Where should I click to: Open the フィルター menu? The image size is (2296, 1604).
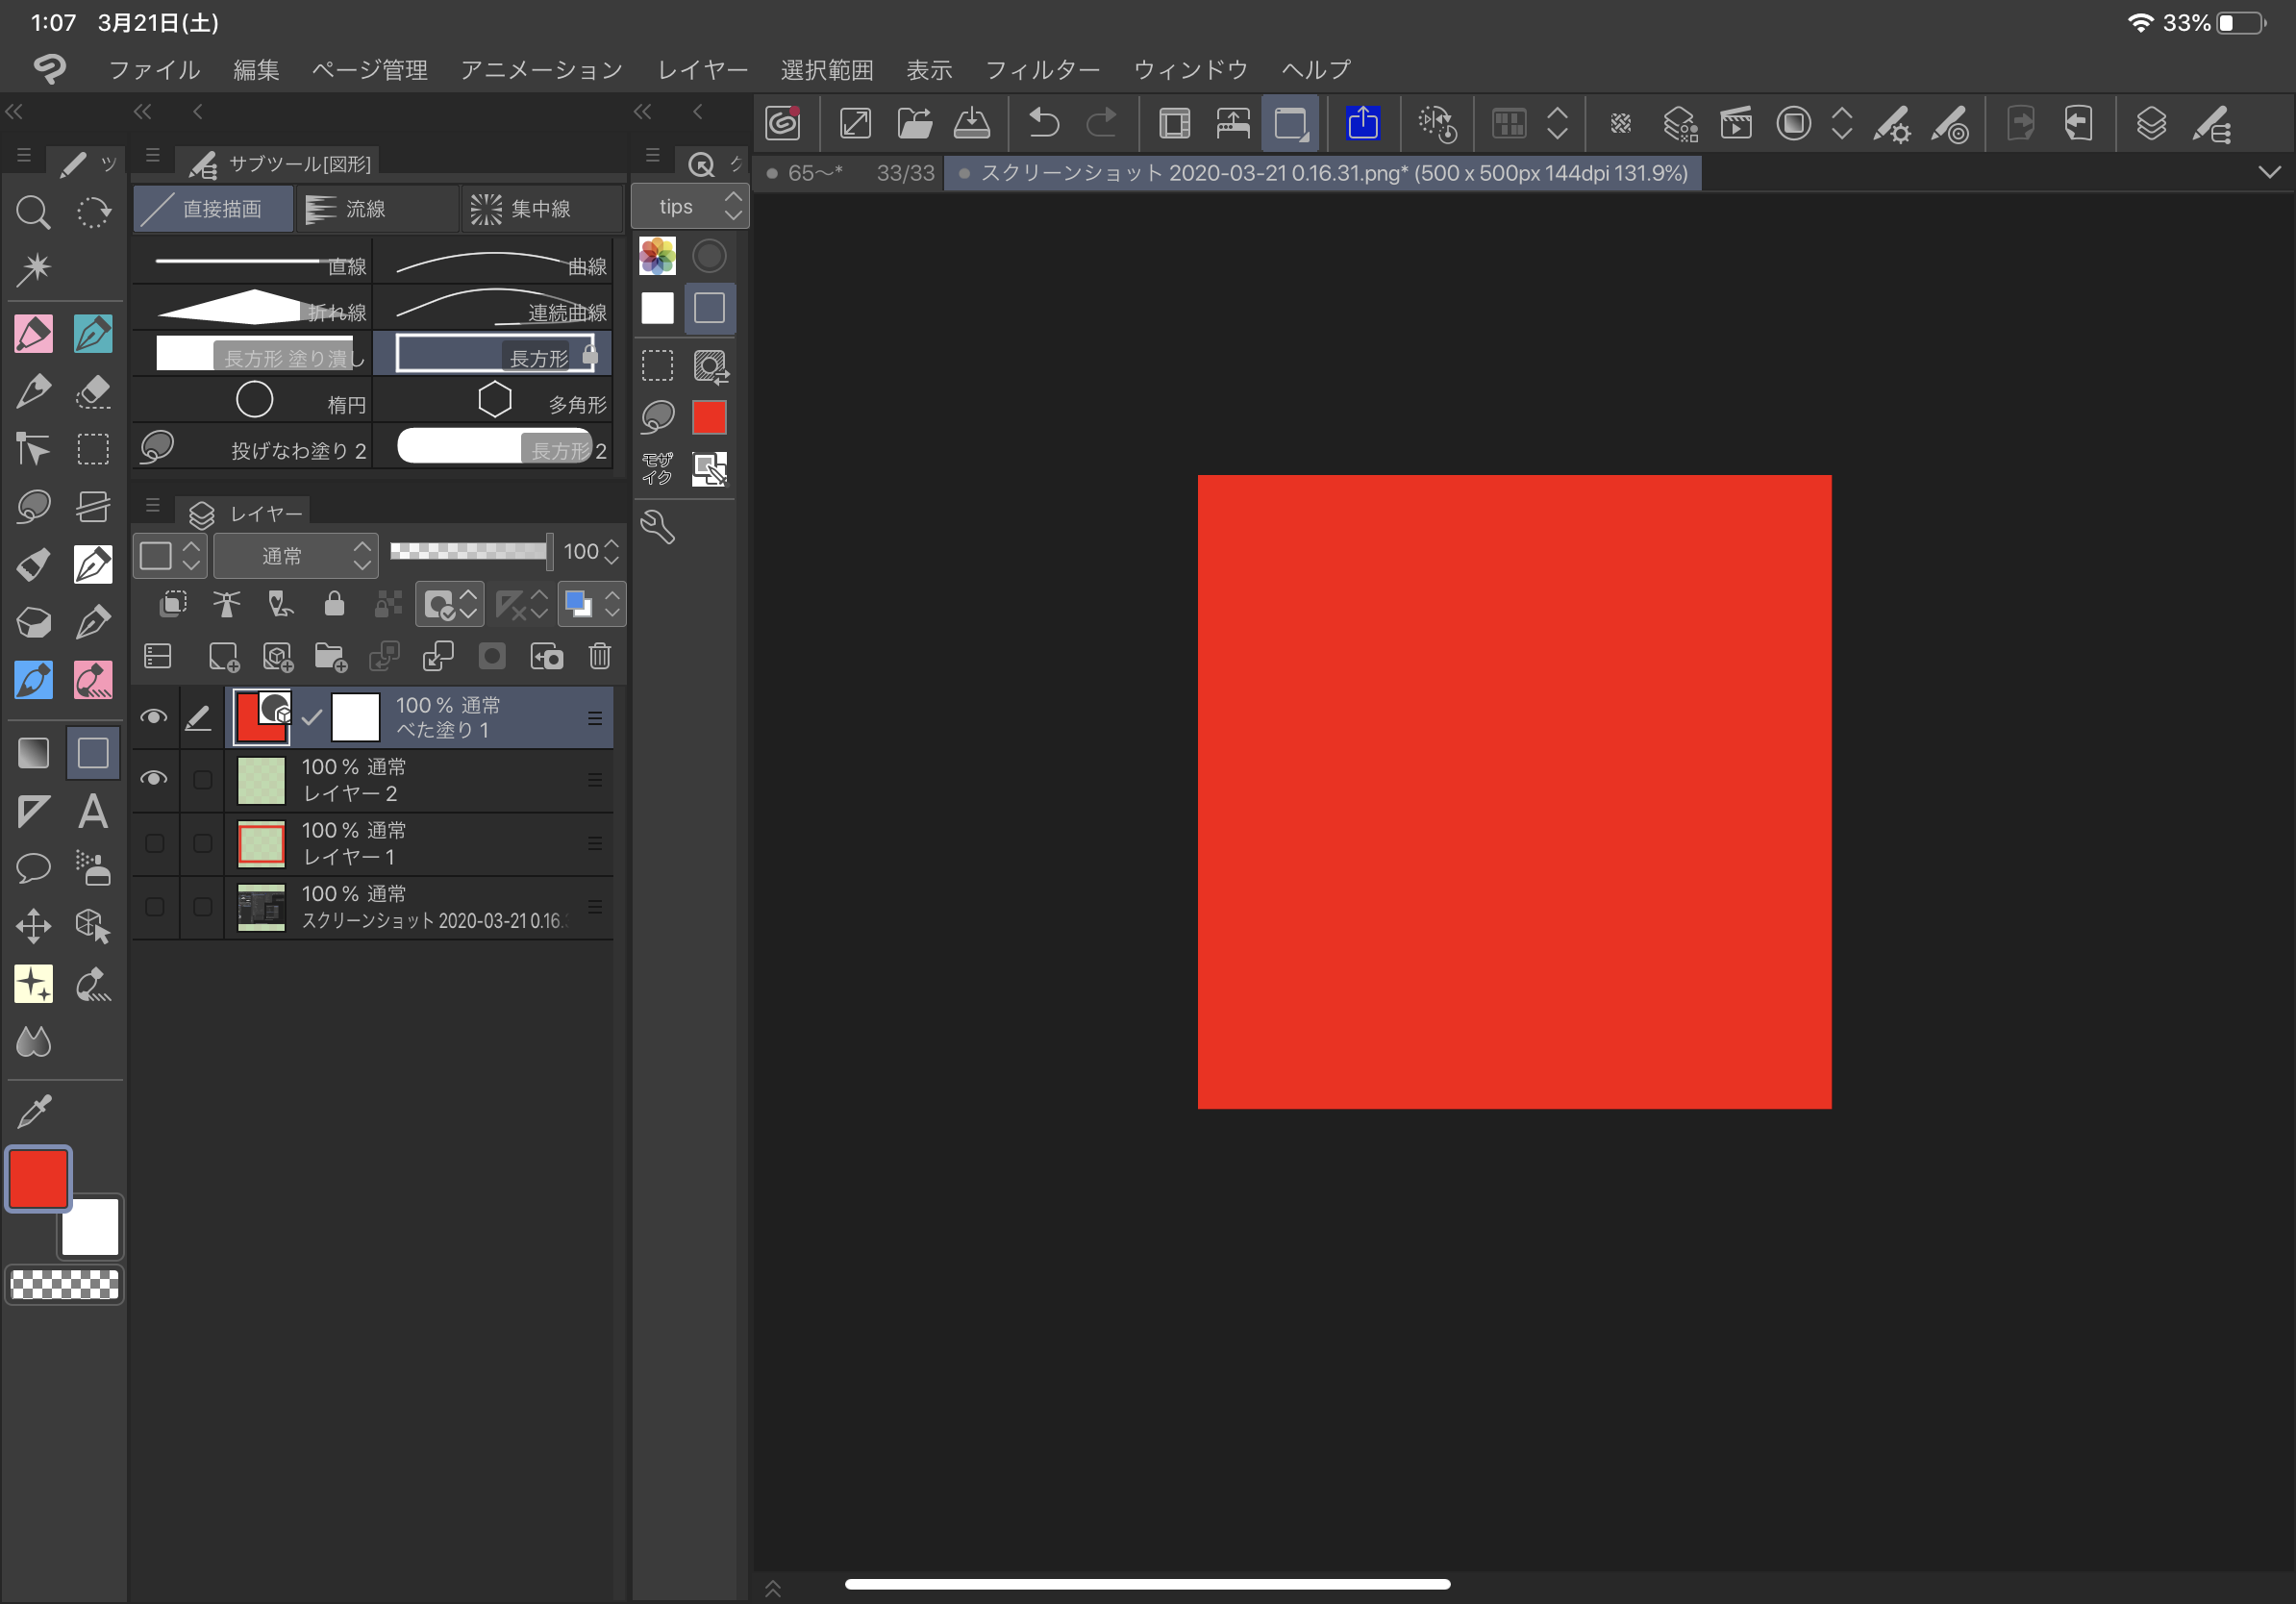(1042, 70)
